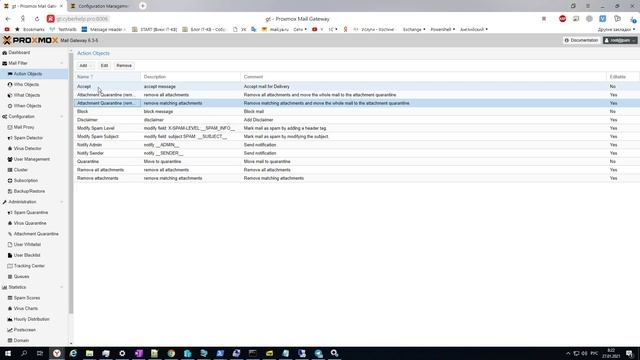Open Subscription page
Image resolution: width=640 pixels, height=360 pixels.
pyautogui.click(x=26, y=180)
